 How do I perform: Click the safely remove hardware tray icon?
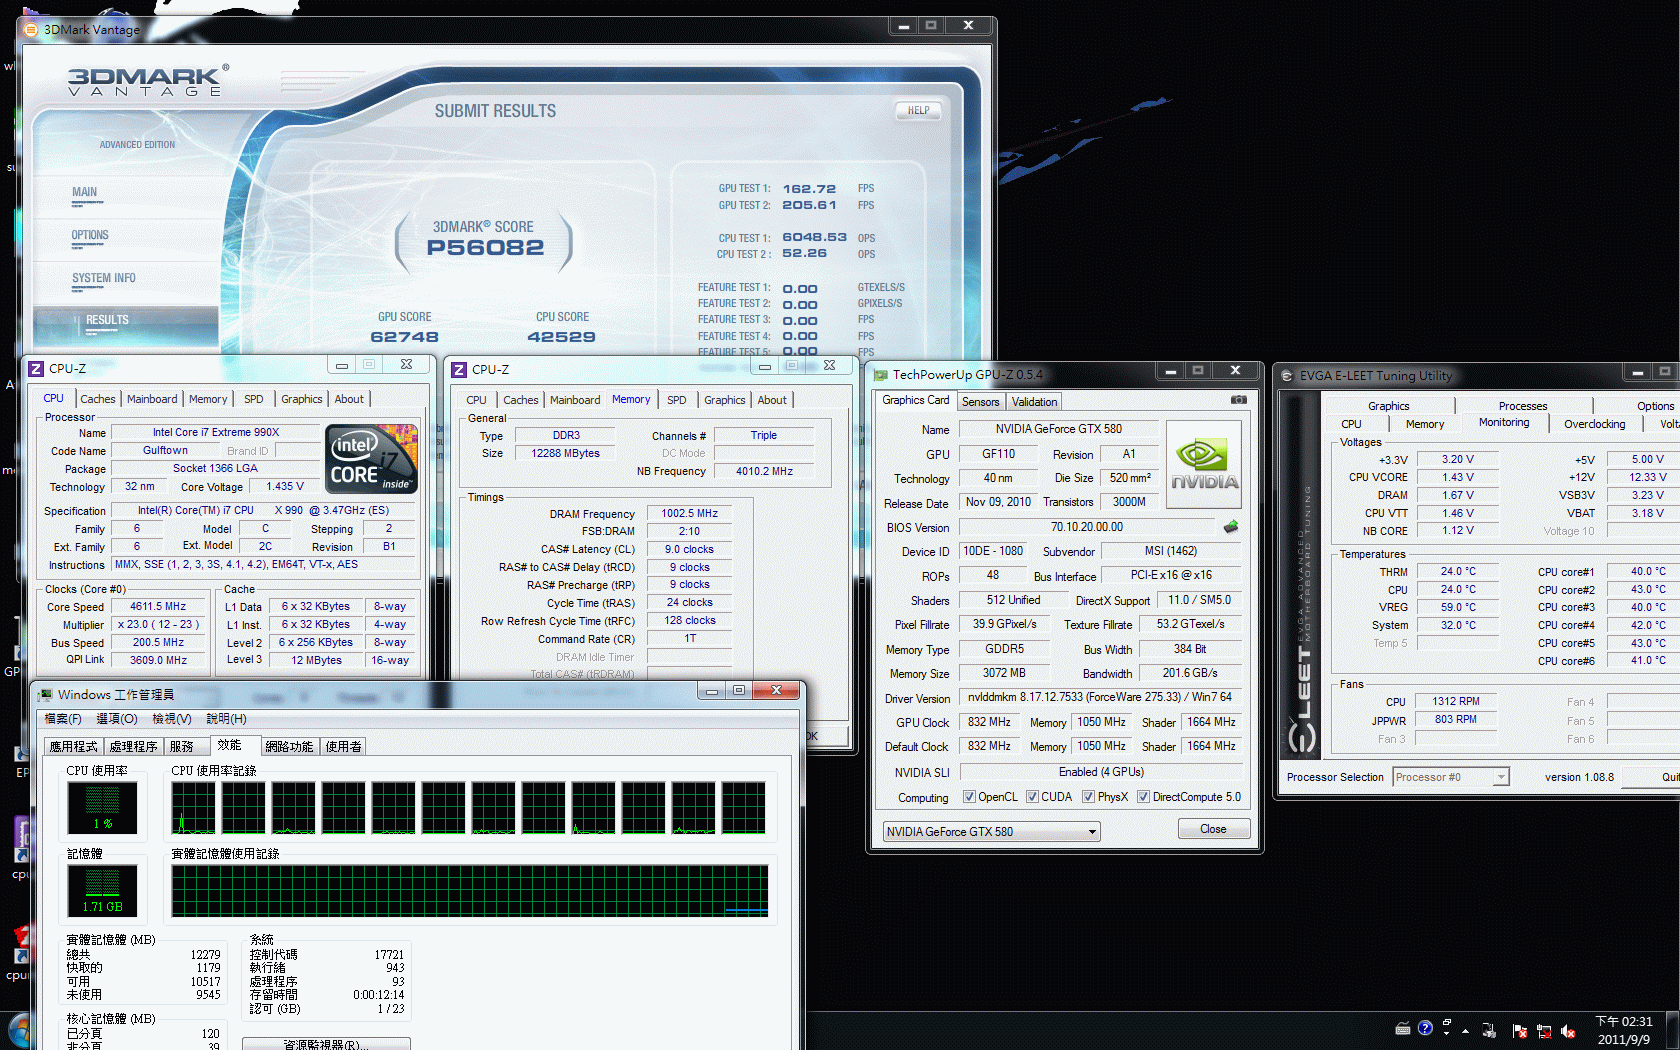click(1489, 1031)
